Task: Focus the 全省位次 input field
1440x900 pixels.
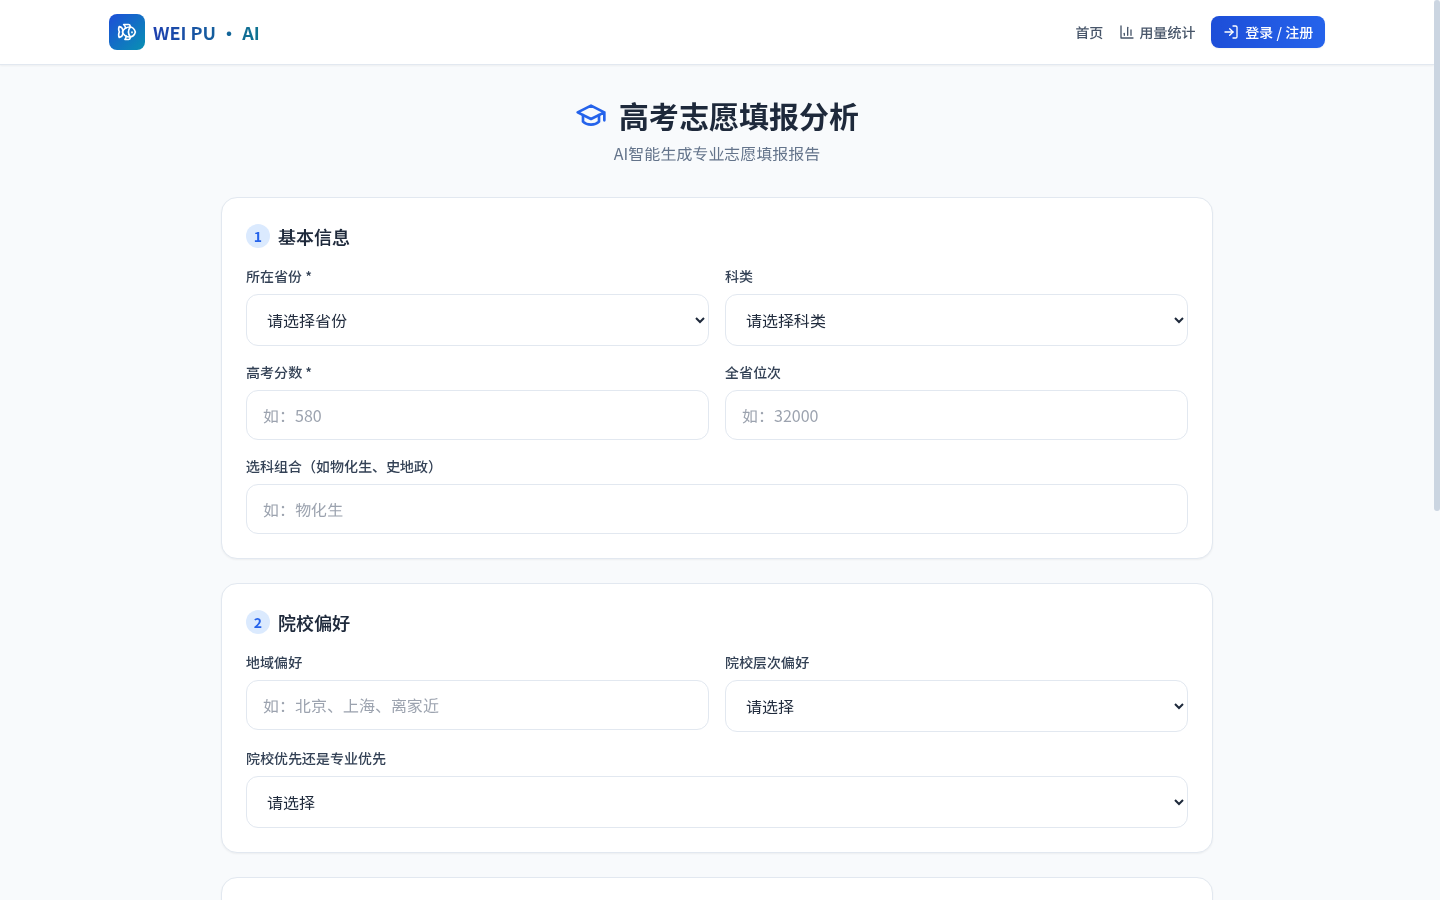Action: (x=956, y=415)
